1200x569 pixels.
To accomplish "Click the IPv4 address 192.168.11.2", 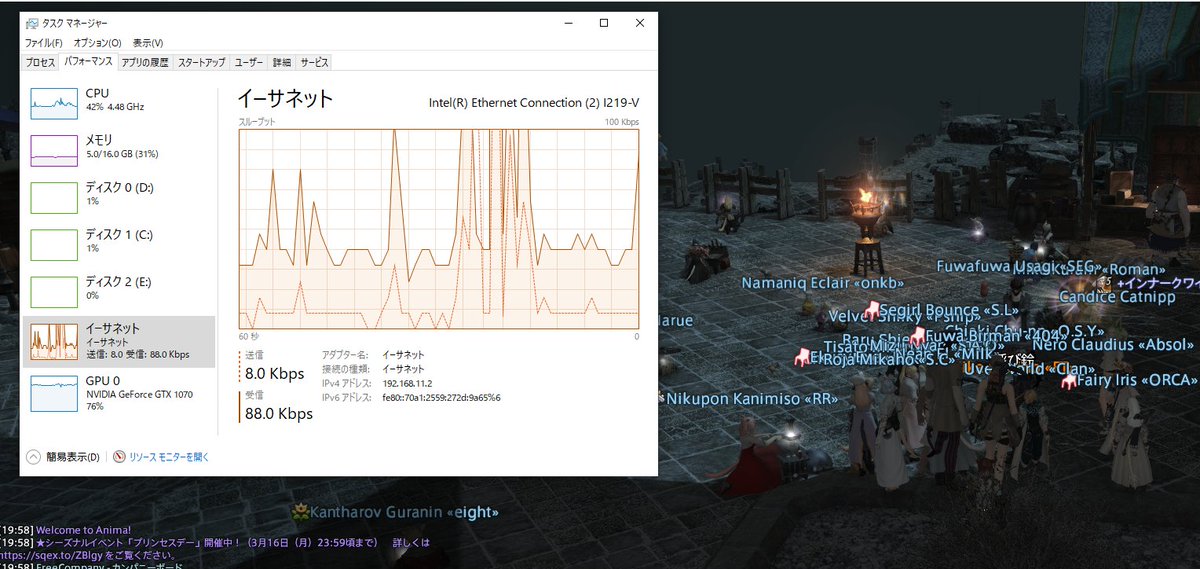I will [x=406, y=383].
